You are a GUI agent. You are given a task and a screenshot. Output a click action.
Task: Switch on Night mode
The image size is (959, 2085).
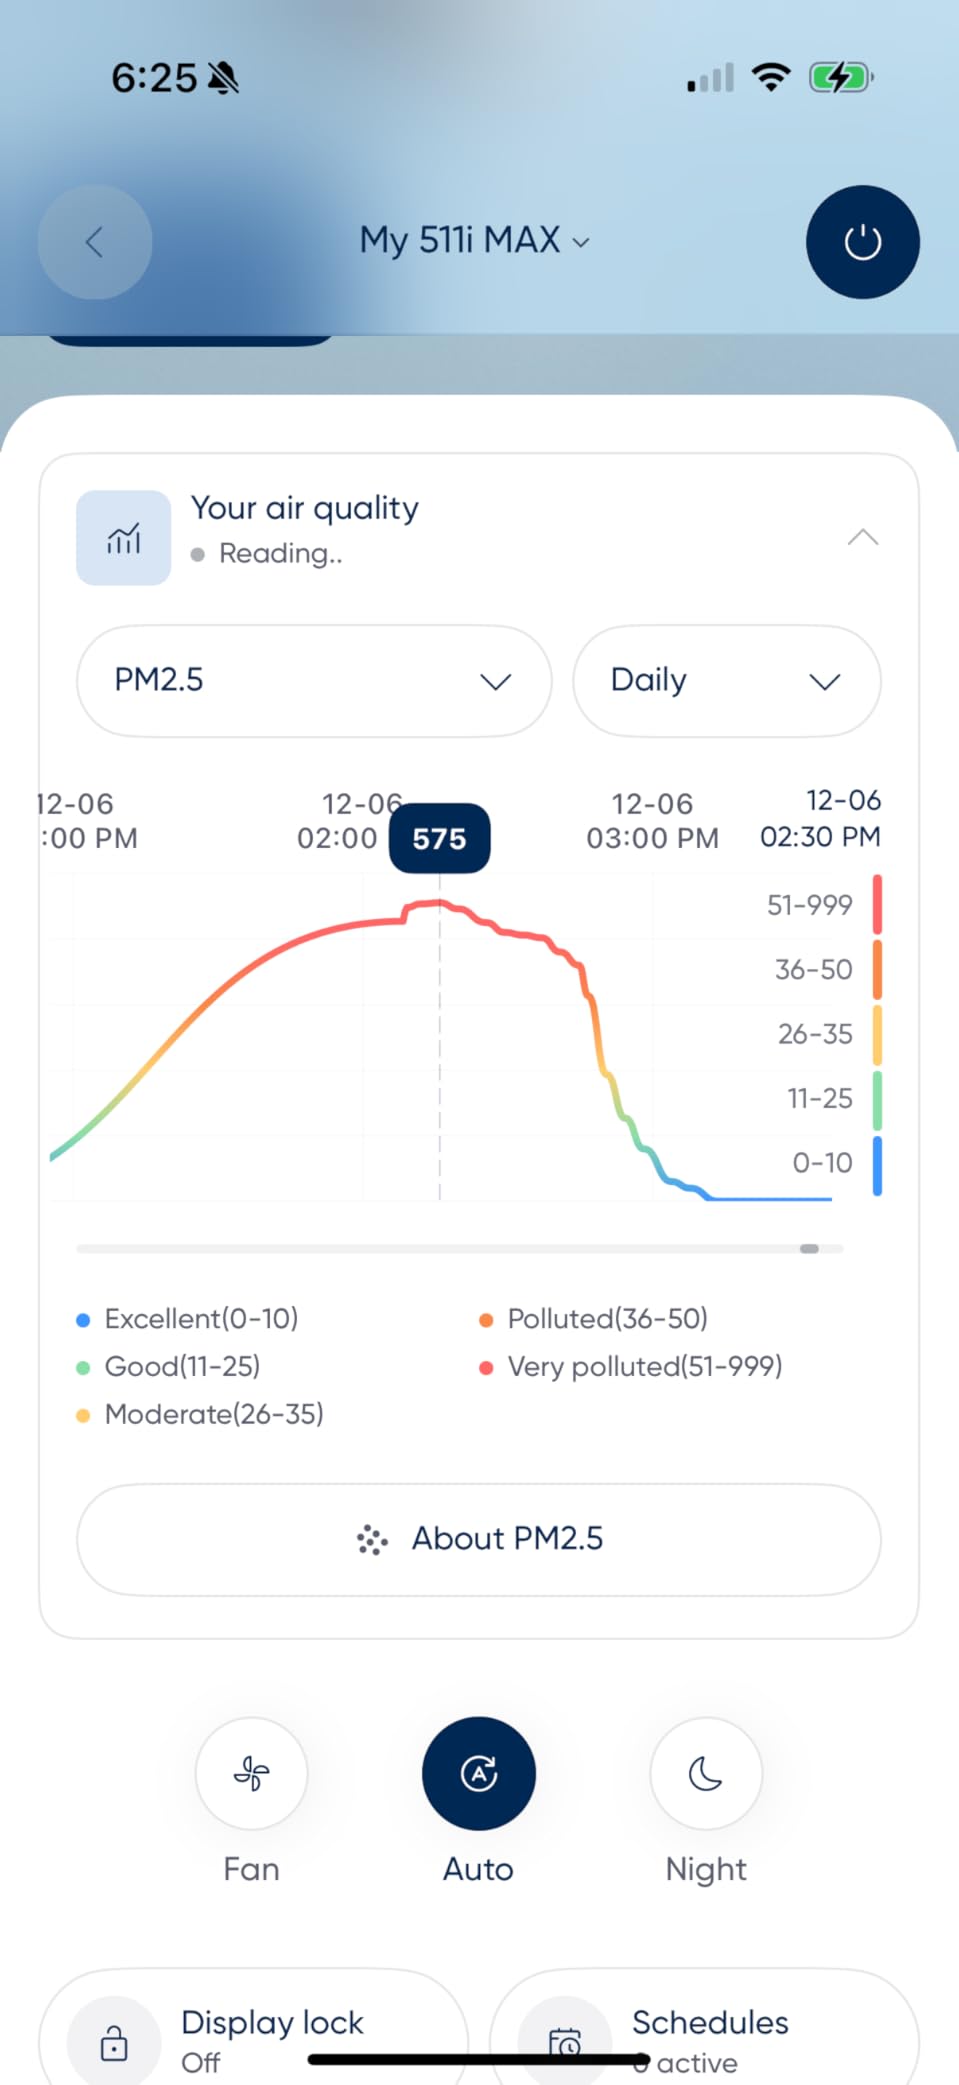[x=706, y=1774]
